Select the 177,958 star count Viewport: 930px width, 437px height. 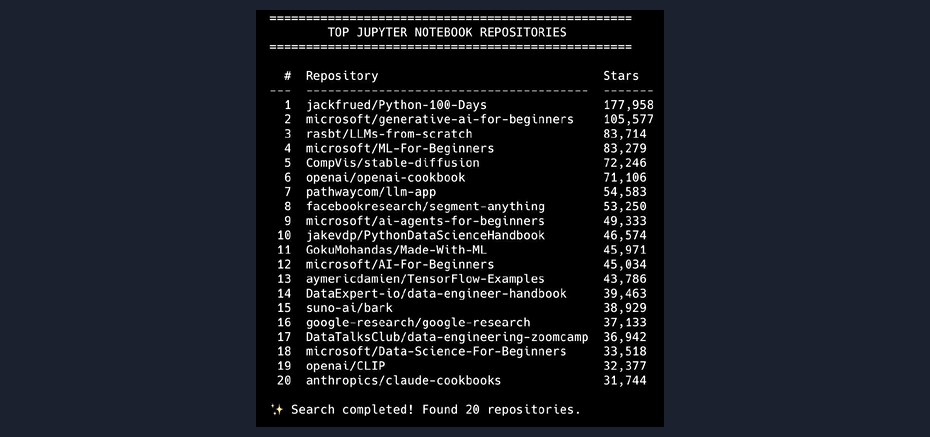[629, 105]
